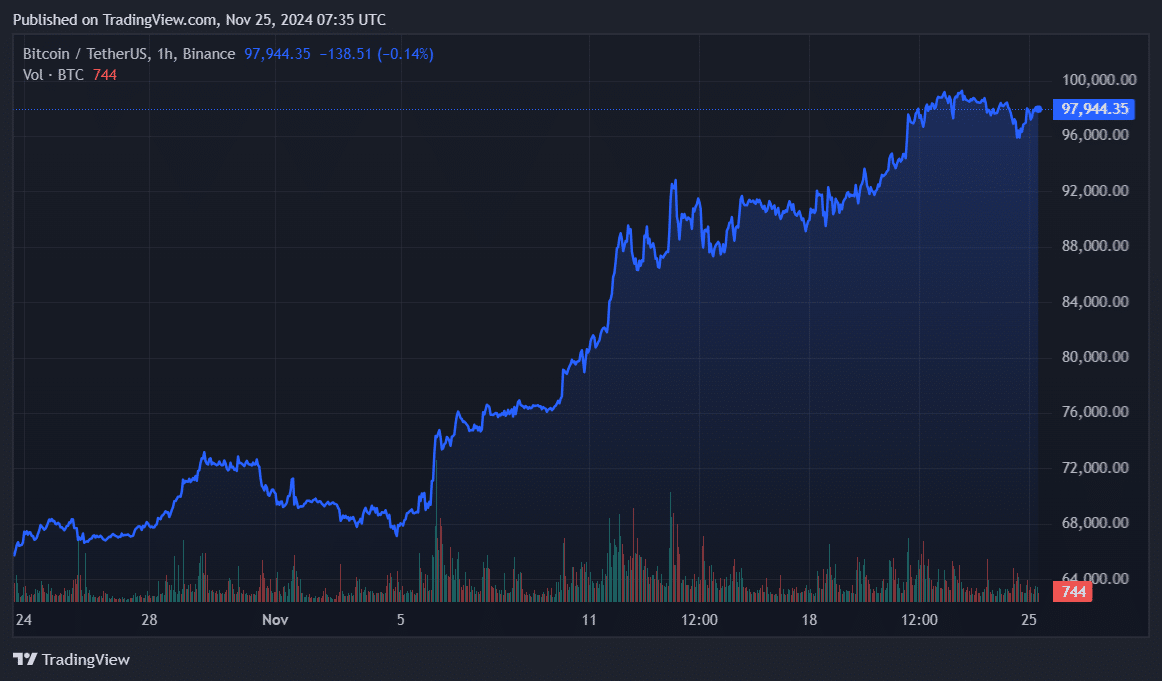Click the blue price label on scale
This screenshot has width=1162, height=681.
[x=1093, y=109]
